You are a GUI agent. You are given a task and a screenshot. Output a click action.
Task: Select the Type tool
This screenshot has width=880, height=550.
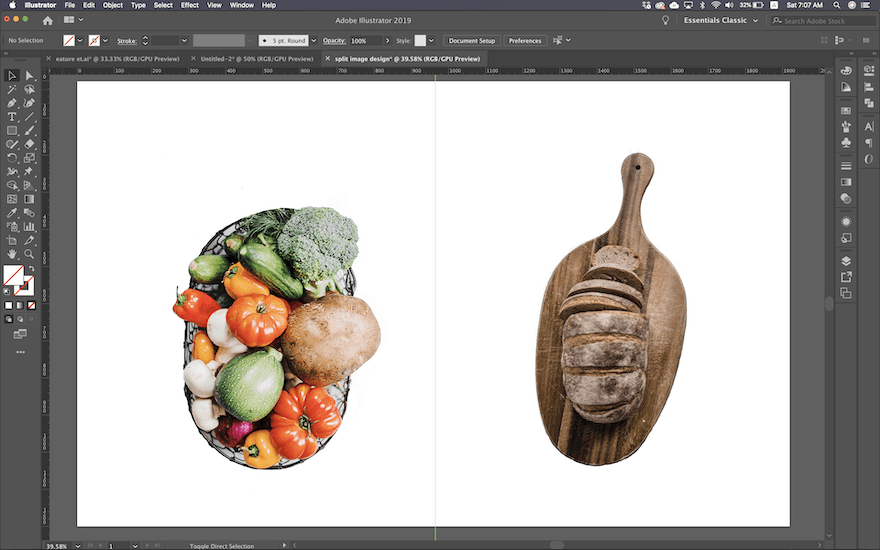[x=12, y=117]
